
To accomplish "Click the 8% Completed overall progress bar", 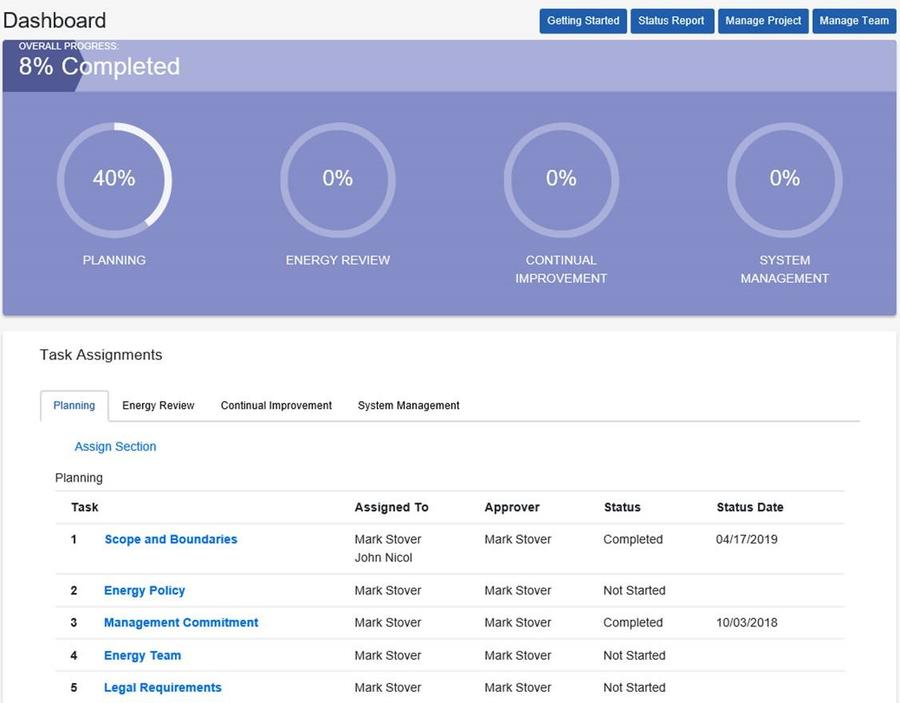I will [x=449, y=66].
